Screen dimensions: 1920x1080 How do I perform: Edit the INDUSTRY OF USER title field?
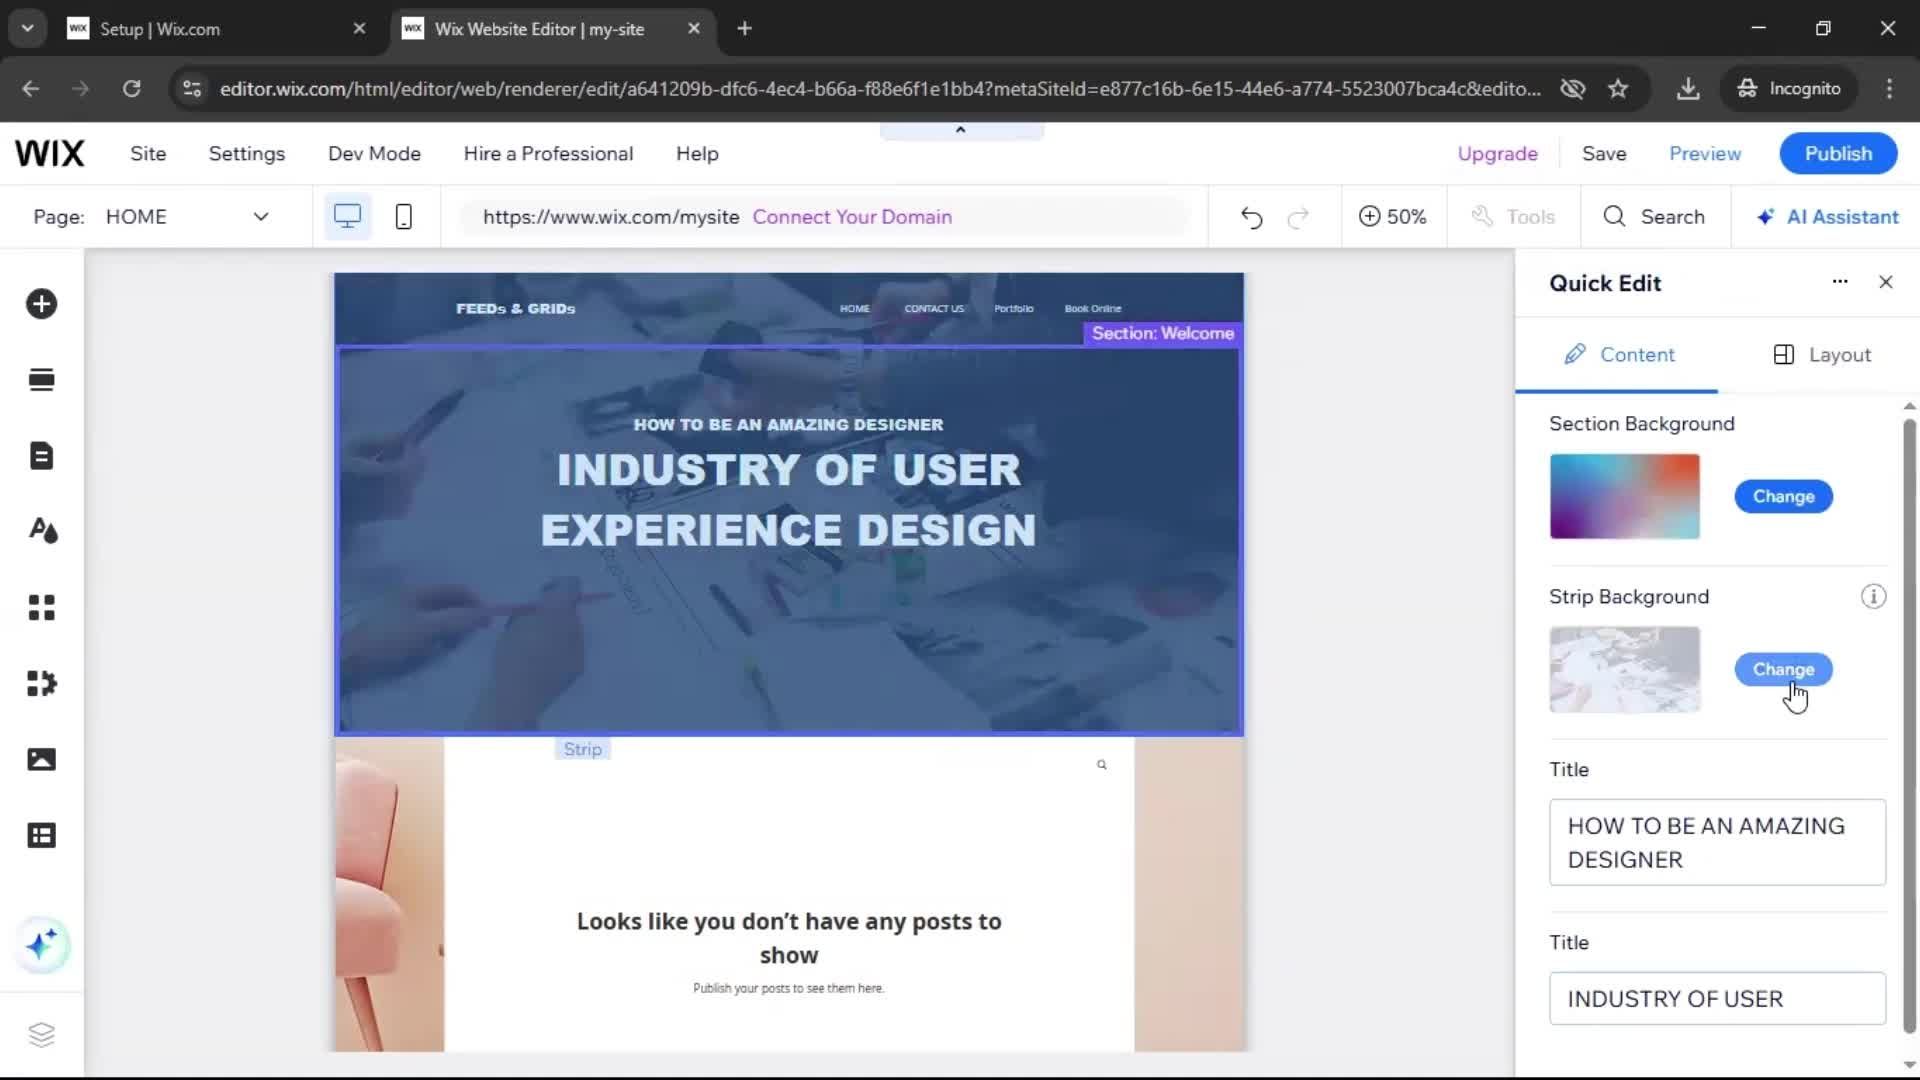click(1717, 998)
